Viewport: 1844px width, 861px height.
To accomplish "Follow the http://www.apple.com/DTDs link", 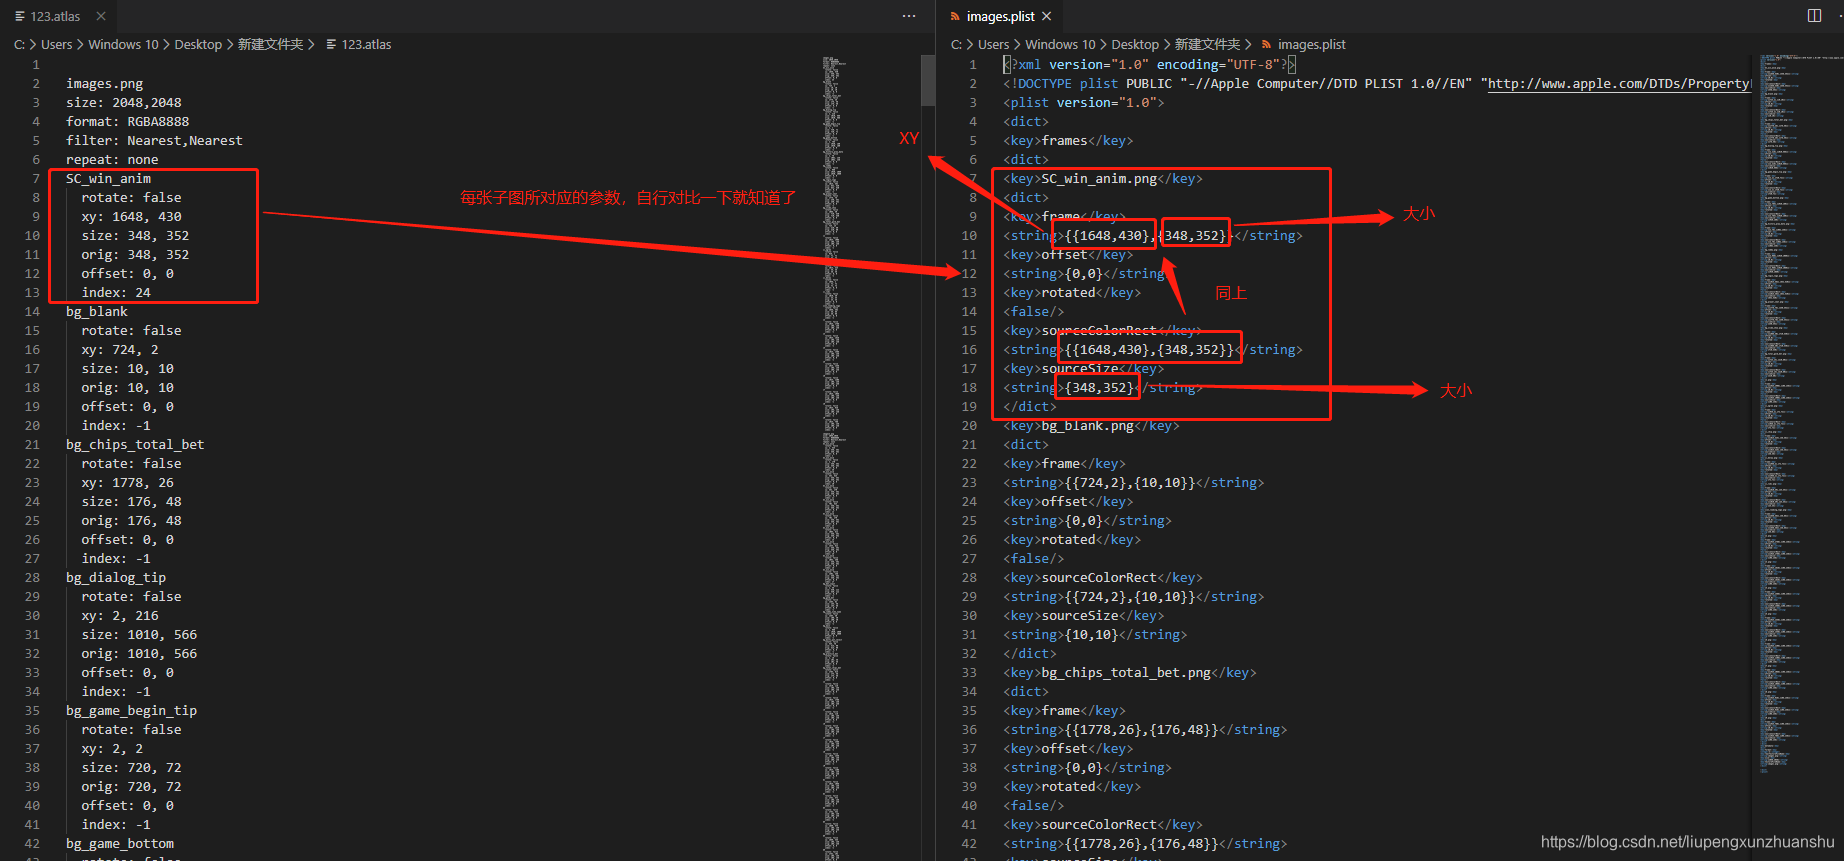I will coord(1619,84).
